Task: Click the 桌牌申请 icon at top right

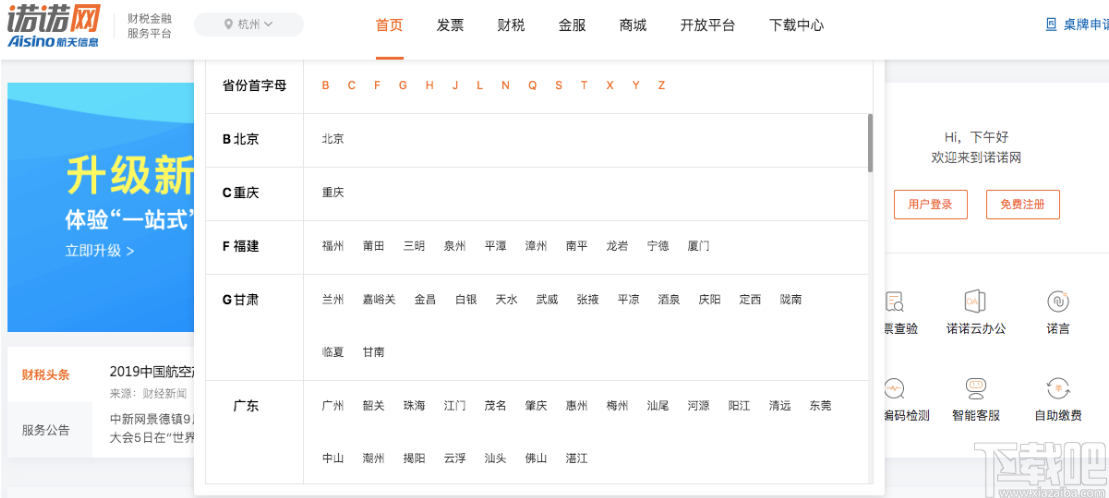Action: 1051,25
